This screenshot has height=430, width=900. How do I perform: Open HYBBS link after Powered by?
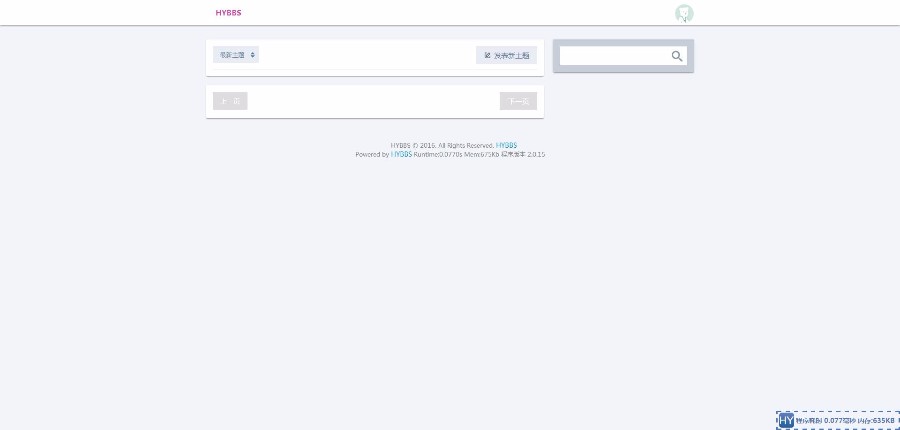point(401,154)
